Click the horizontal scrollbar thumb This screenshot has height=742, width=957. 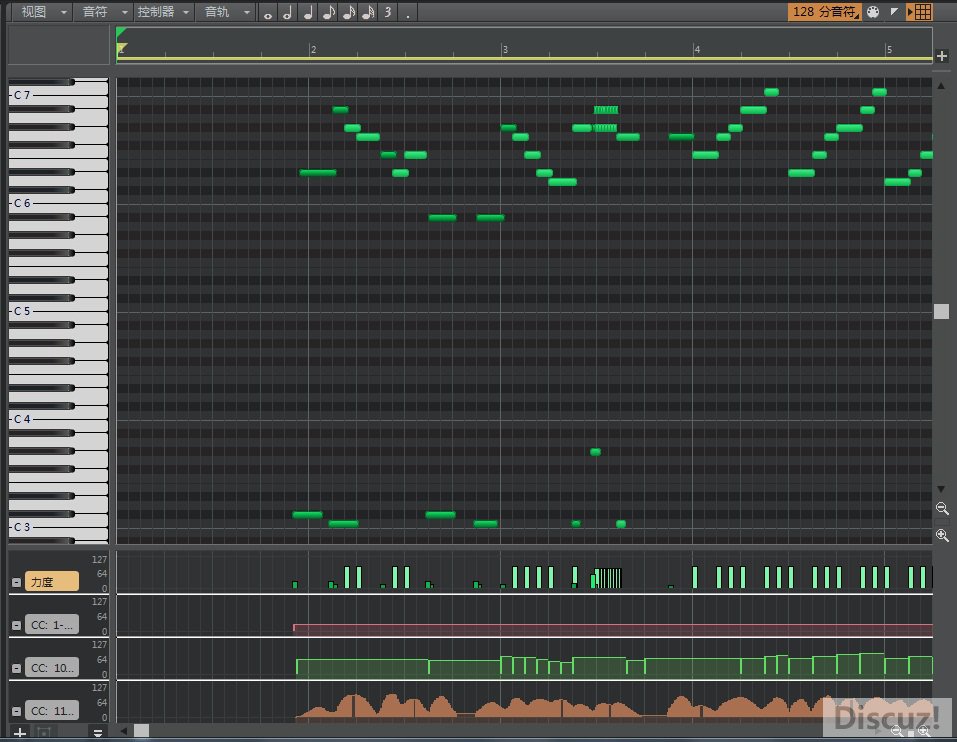pyautogui.click(x=142, y=730)
